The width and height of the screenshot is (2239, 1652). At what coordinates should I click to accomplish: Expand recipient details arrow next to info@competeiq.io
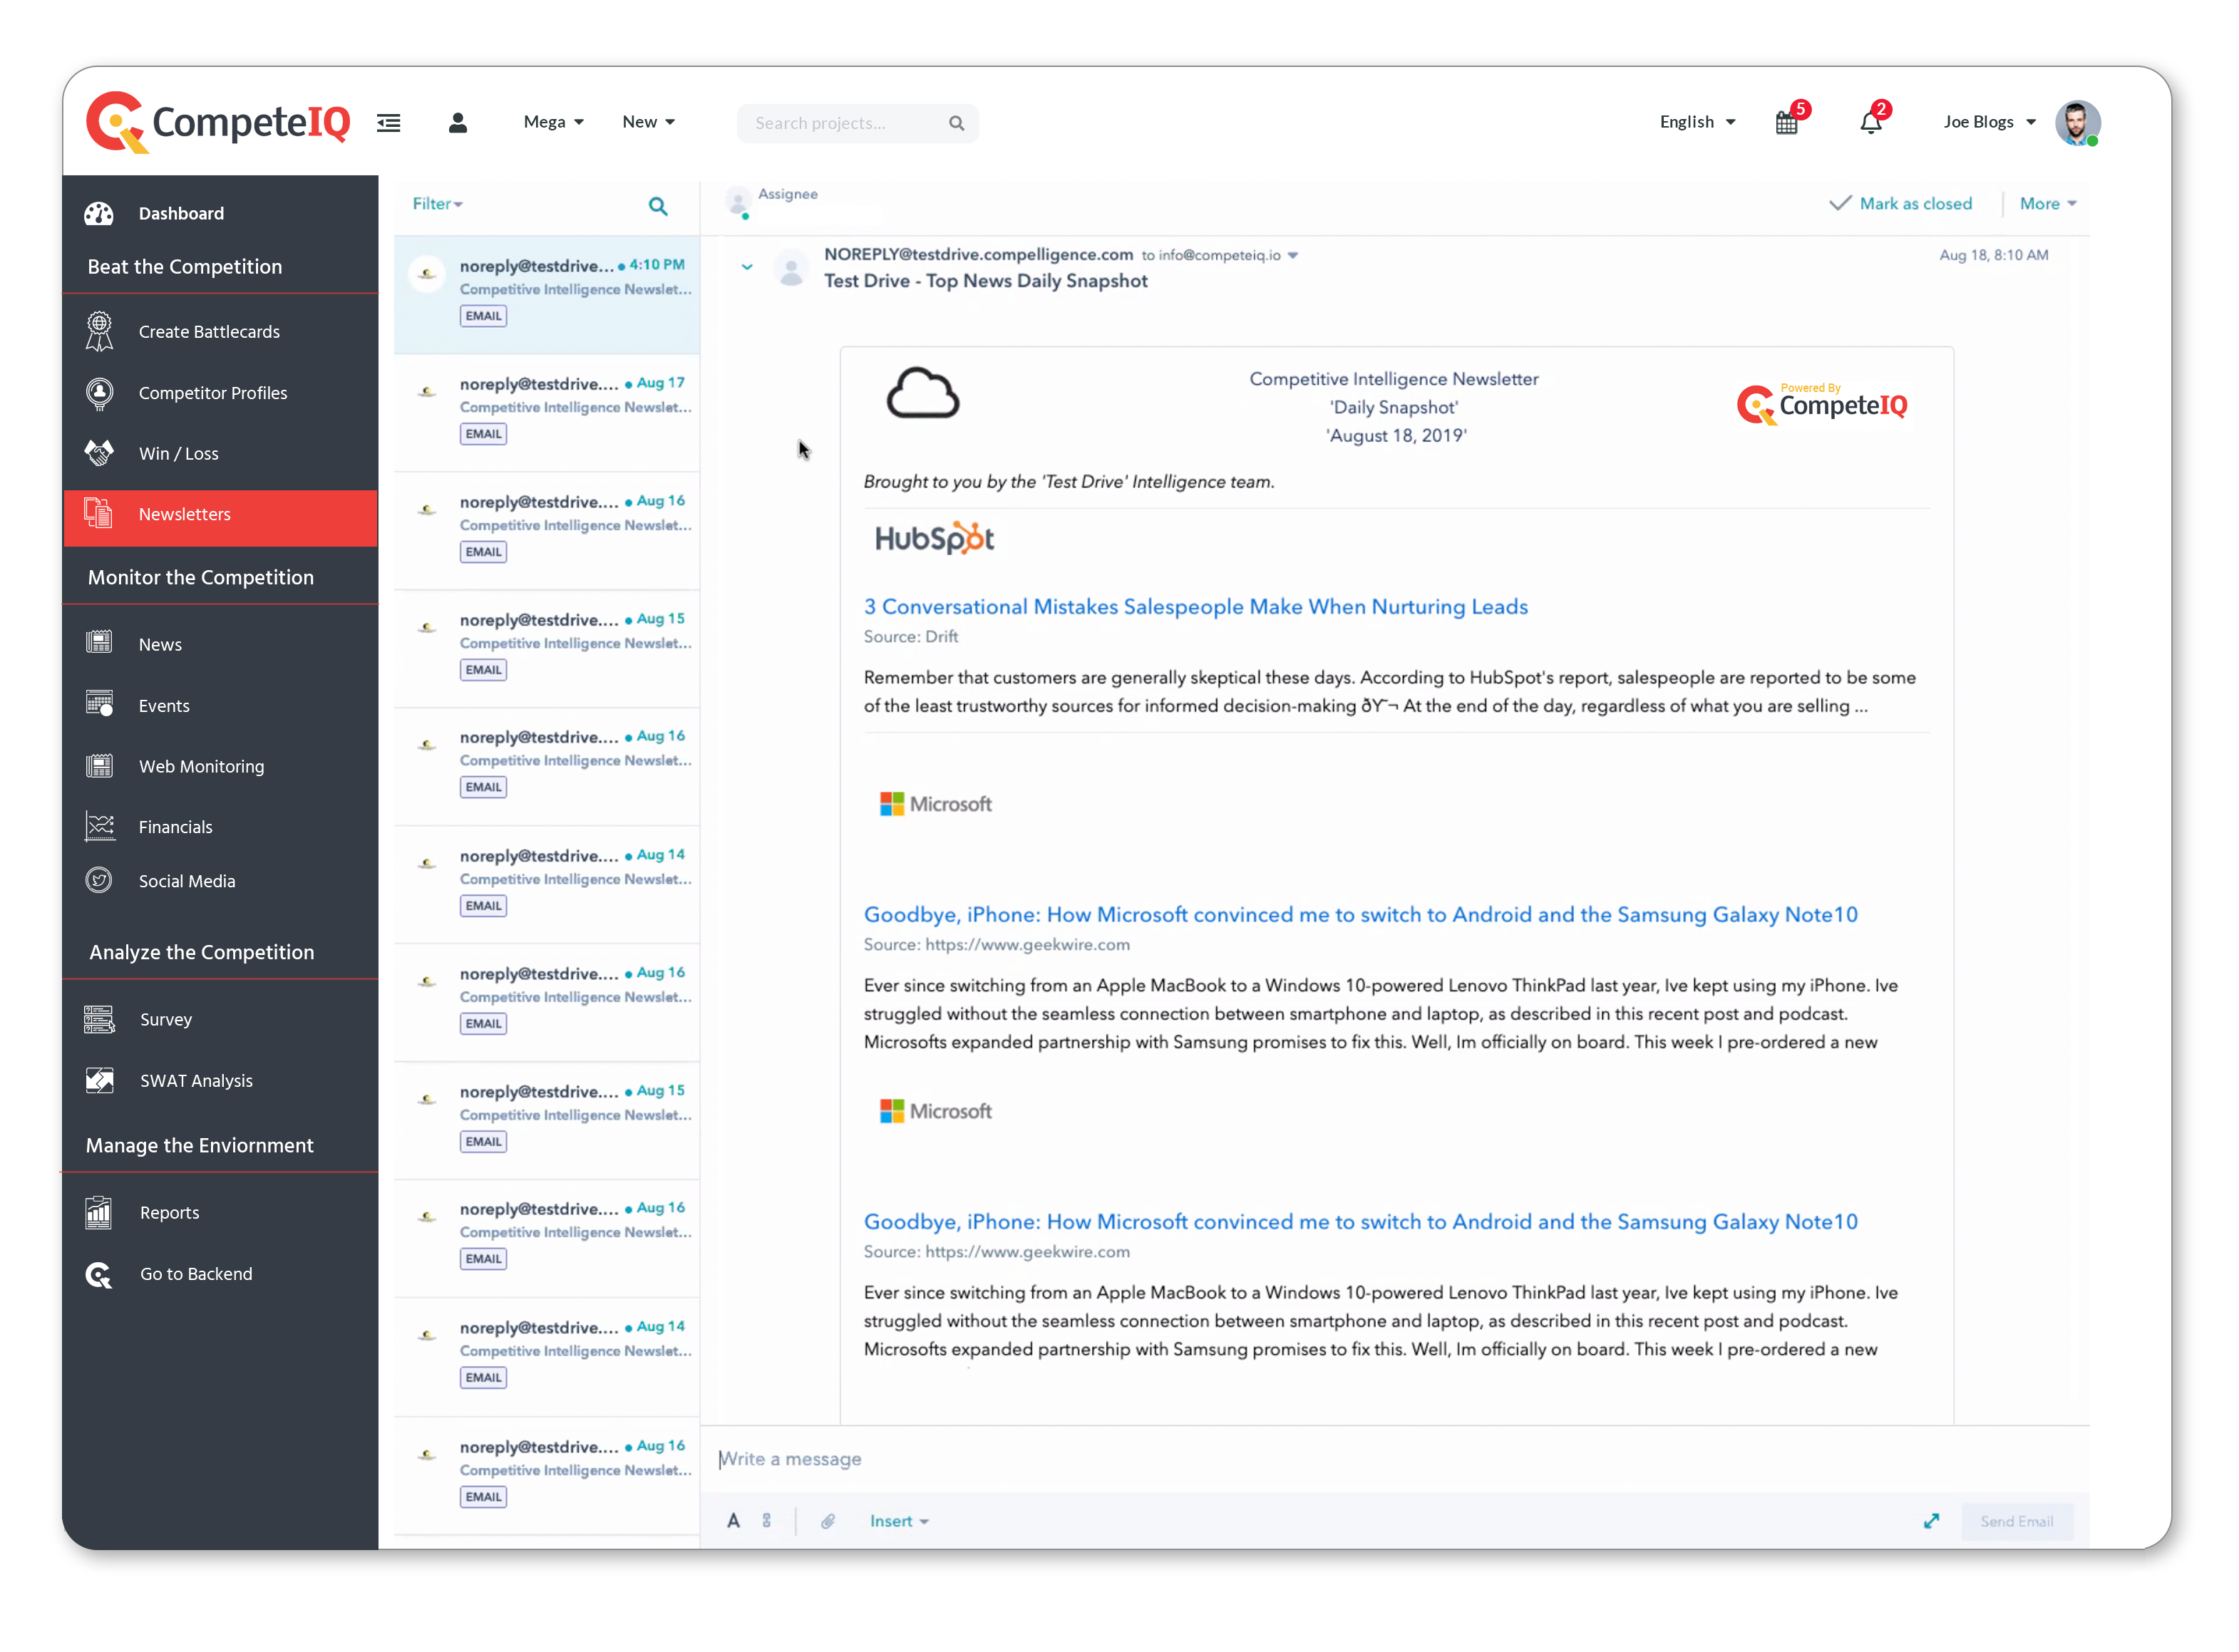tap(1292, 256)
